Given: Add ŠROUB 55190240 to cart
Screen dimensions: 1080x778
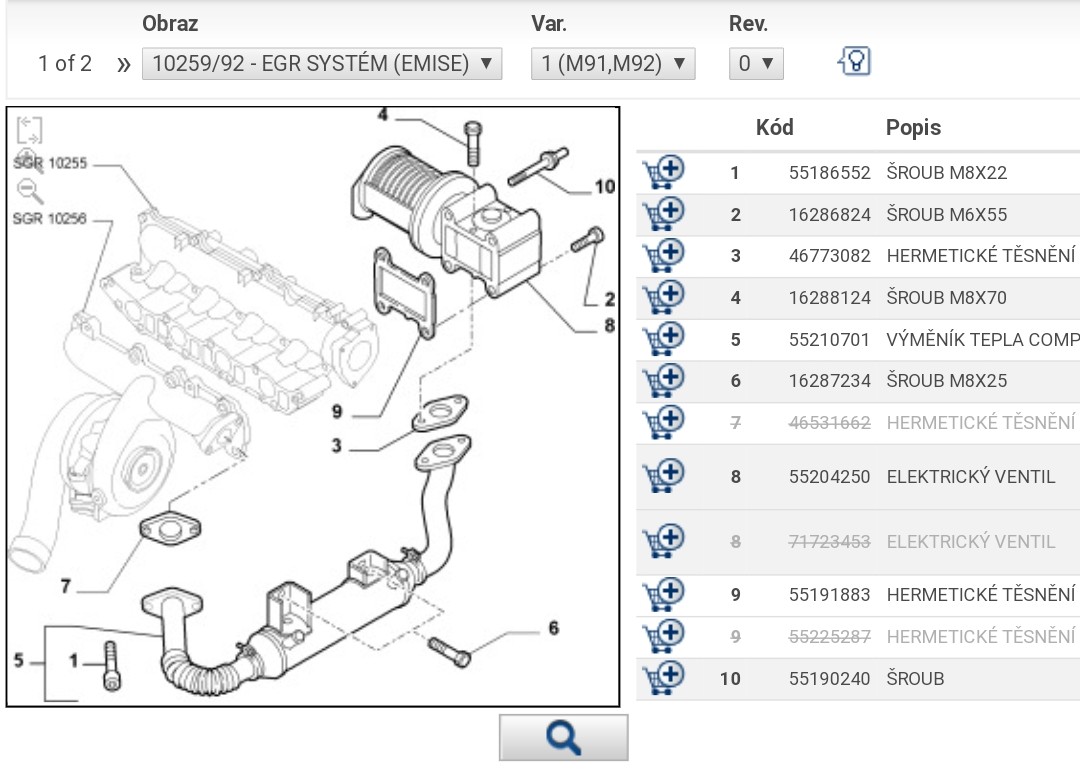Looking at the screenshot, I should [663, 678].
